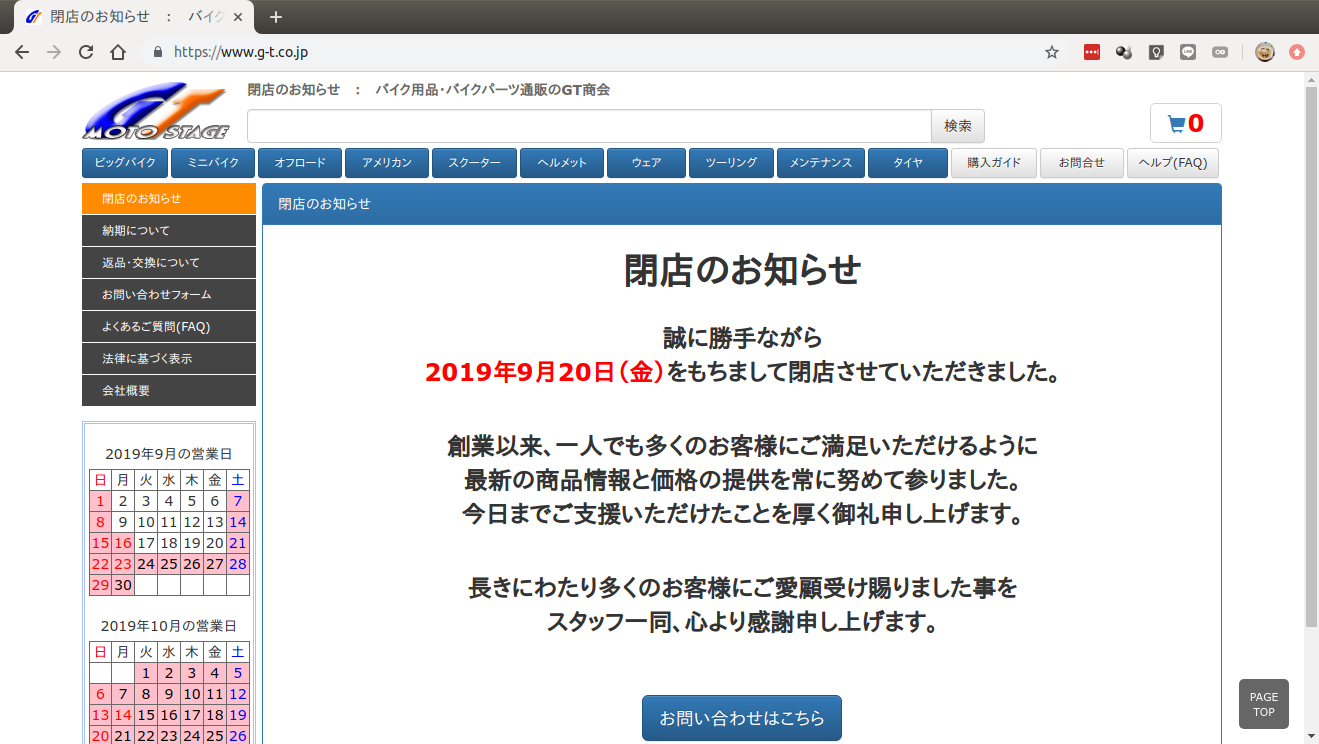Image resolution: width=1319 pixels, height=744 pixels.
Task: Open the LastPass extension icon
Action: (x=1092, y=52)
